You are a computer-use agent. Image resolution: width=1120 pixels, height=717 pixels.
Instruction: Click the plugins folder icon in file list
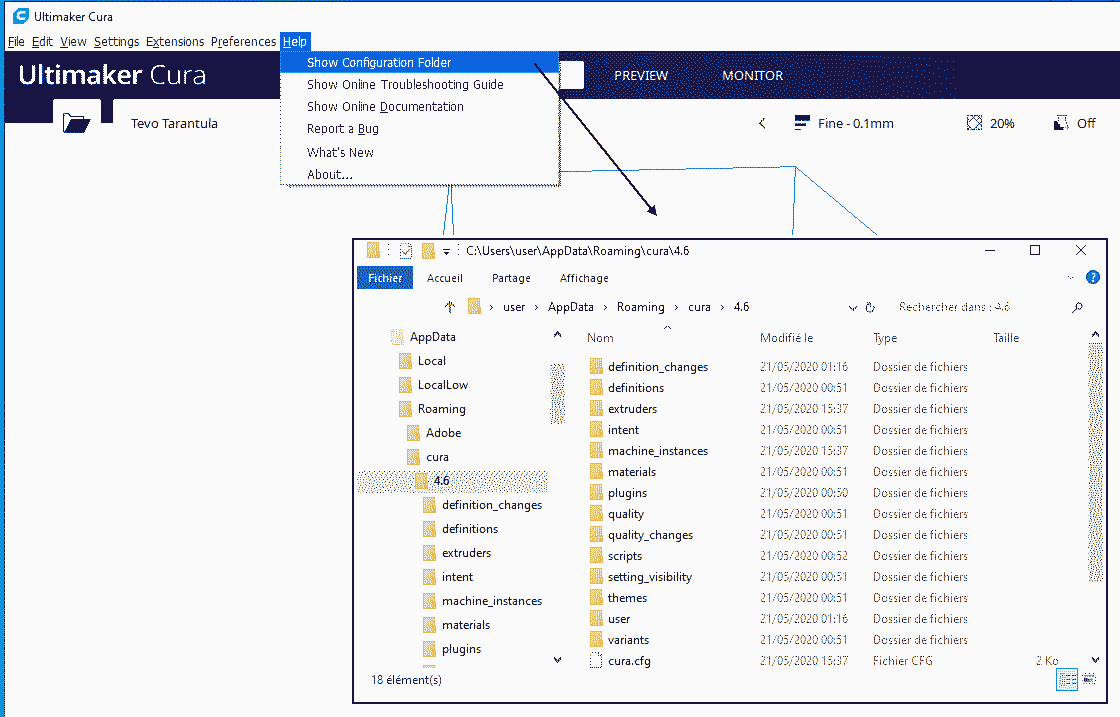coord(596,493)
